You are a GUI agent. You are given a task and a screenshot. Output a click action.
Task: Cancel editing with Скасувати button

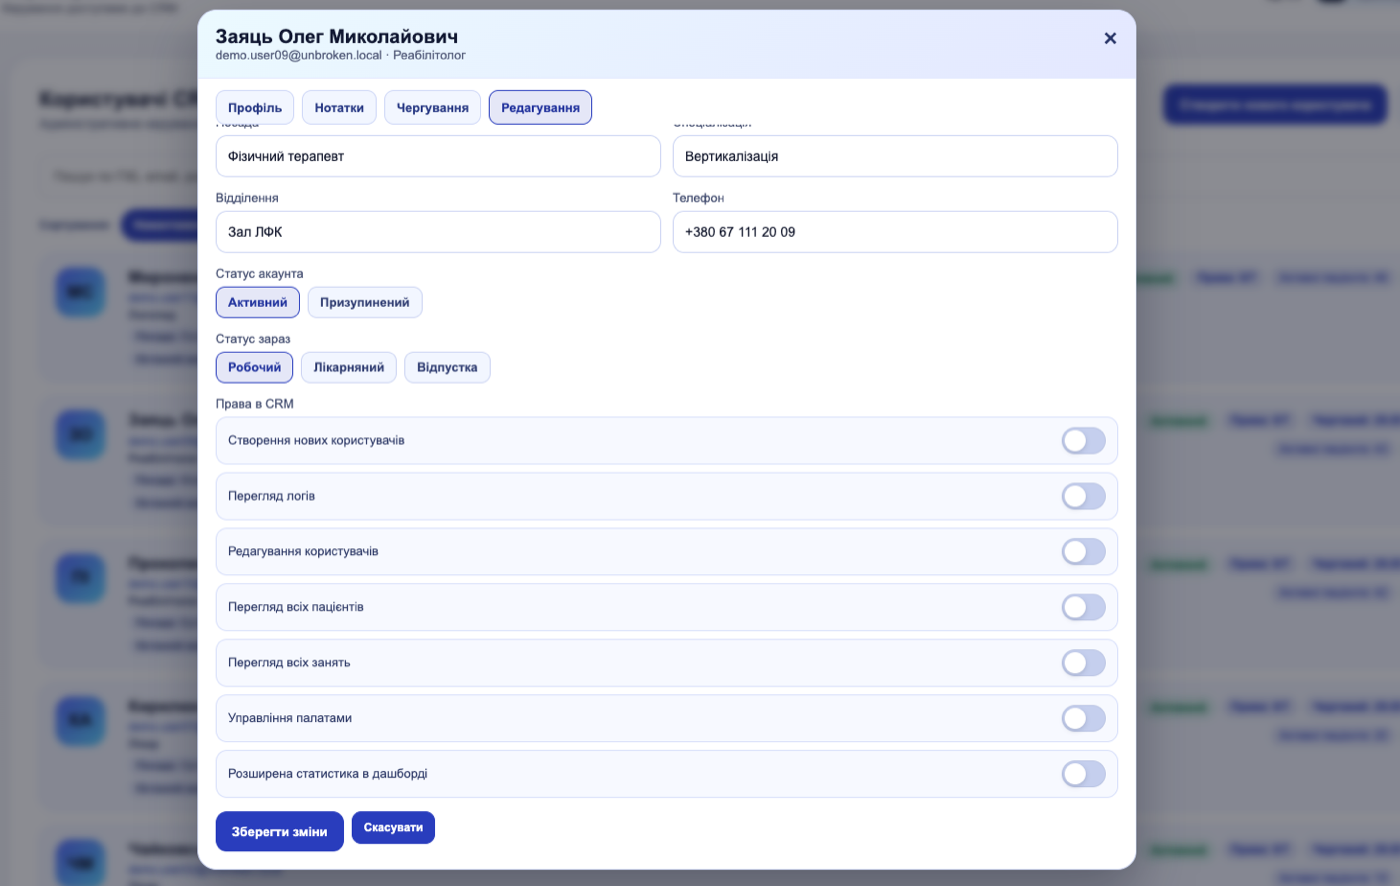393,828
